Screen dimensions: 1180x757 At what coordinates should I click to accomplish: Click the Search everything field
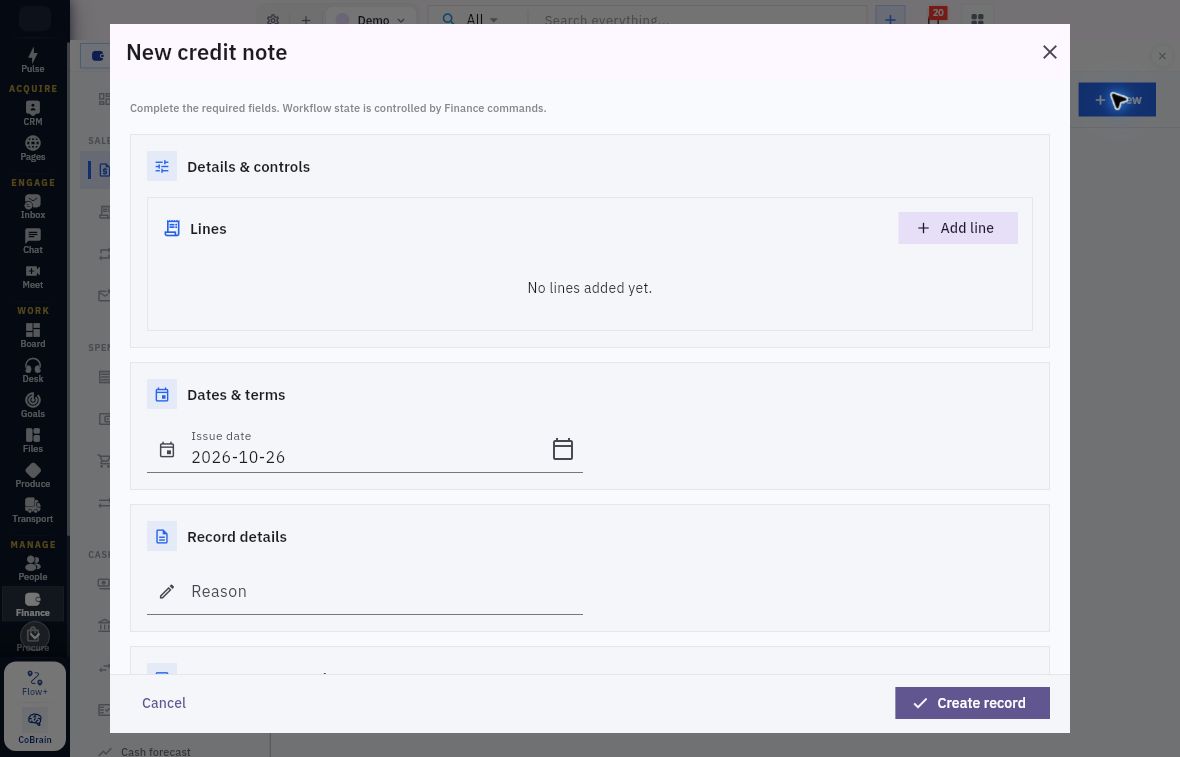(x=696, y=20)
